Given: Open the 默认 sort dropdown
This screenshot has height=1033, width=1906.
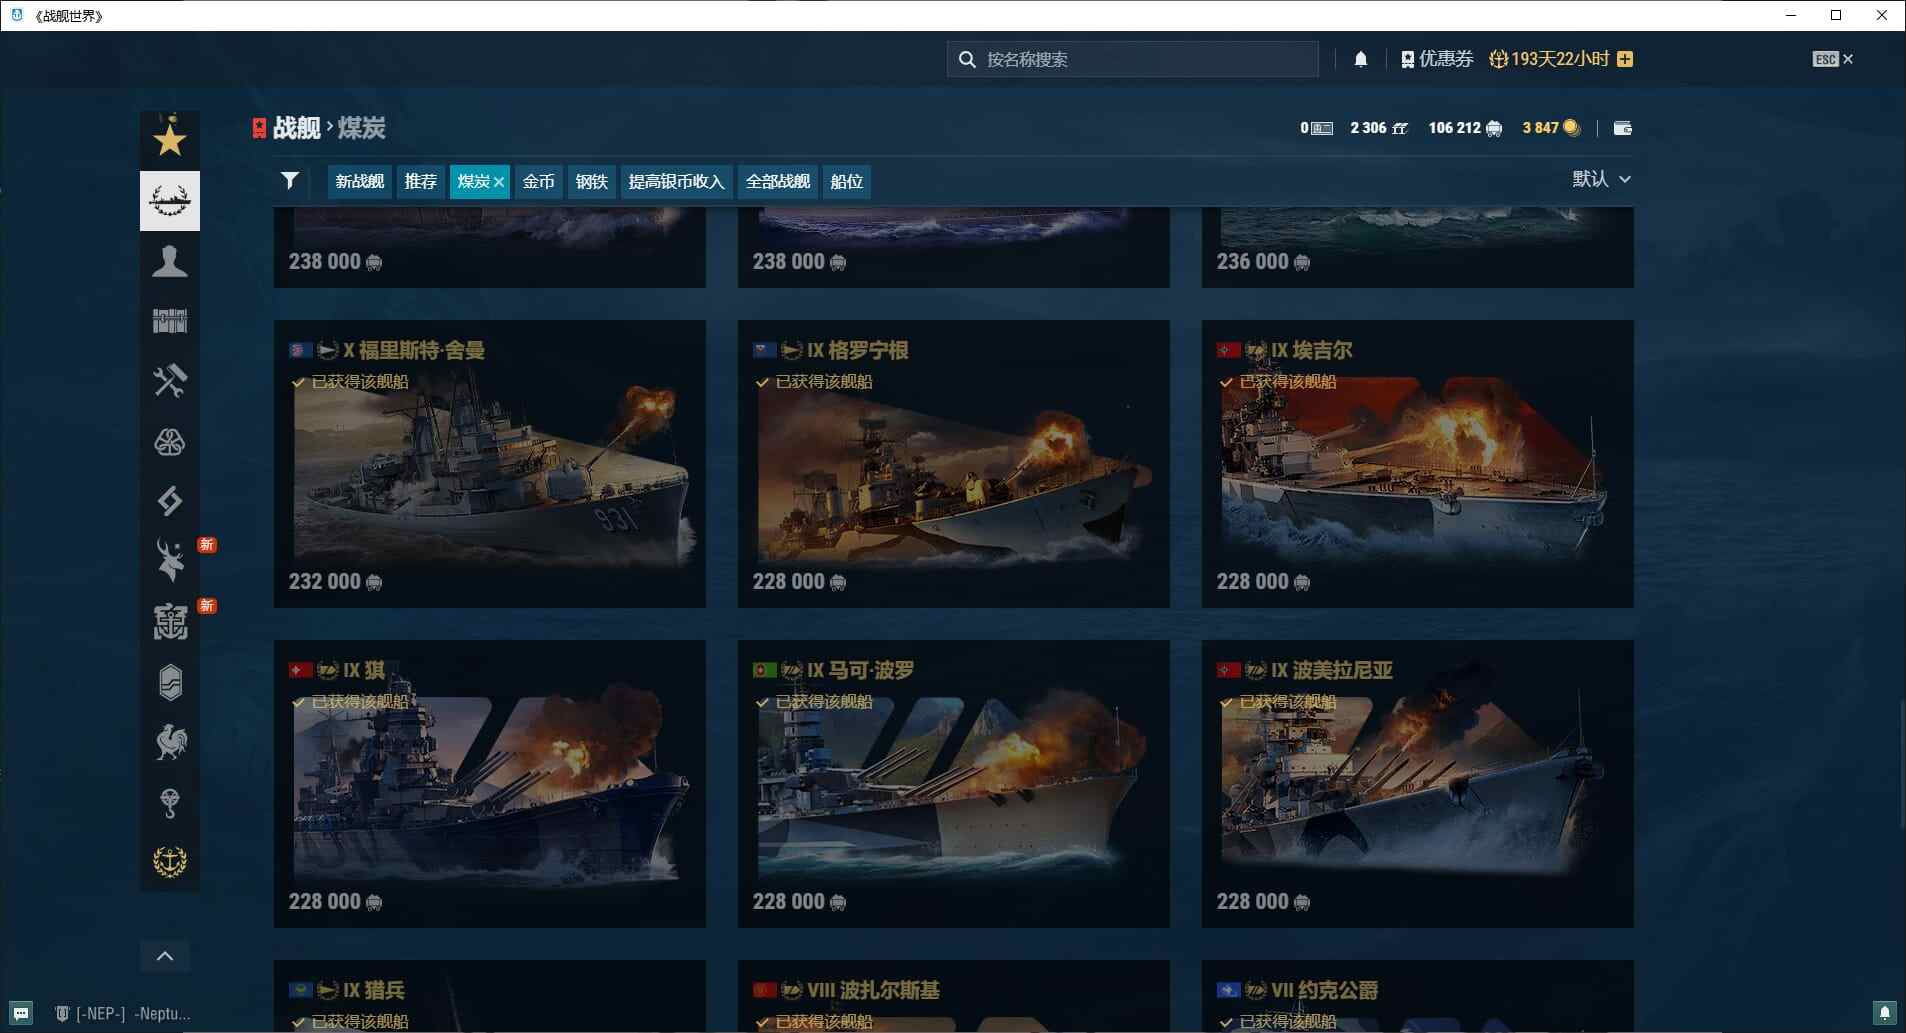Looking at the screenshot, I should (x=1599, y=178).
